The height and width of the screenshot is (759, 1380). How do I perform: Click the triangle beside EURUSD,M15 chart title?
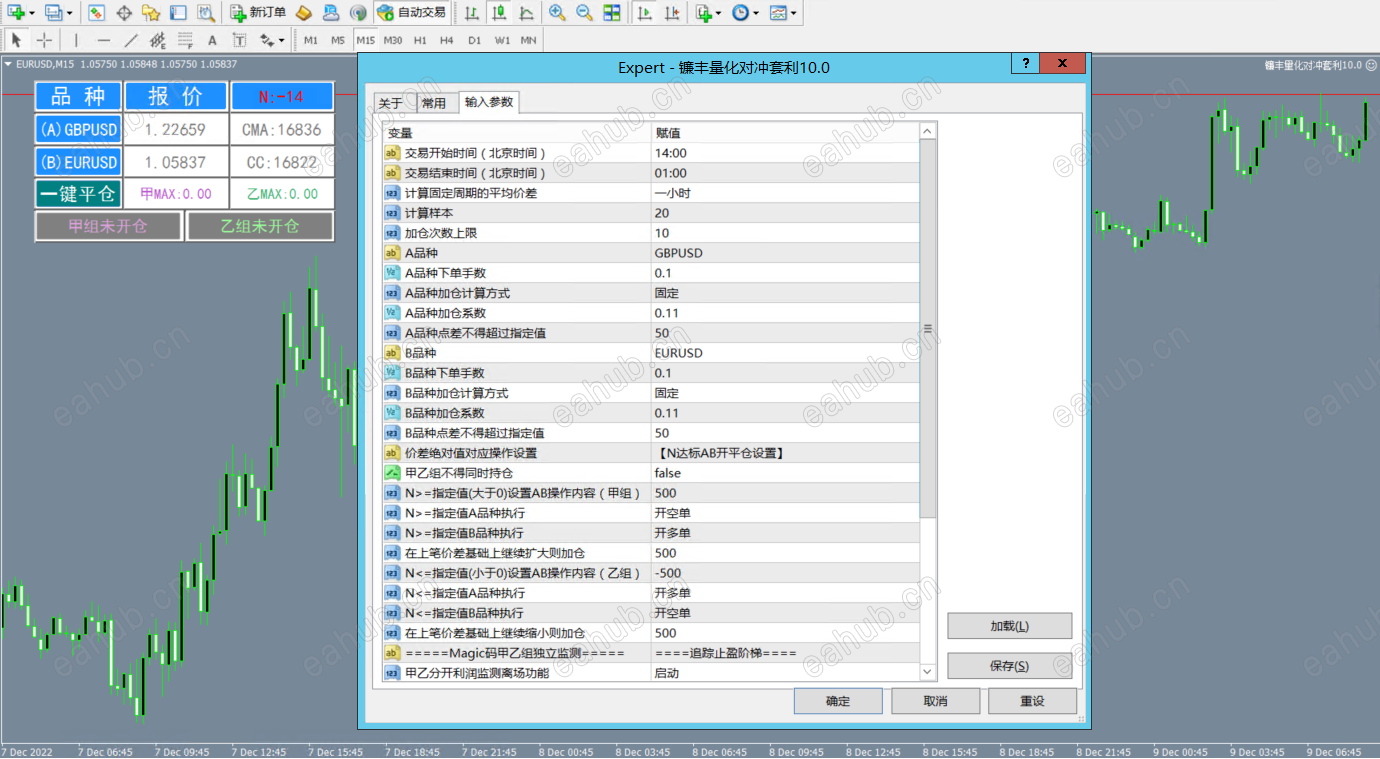coord(8,64)
